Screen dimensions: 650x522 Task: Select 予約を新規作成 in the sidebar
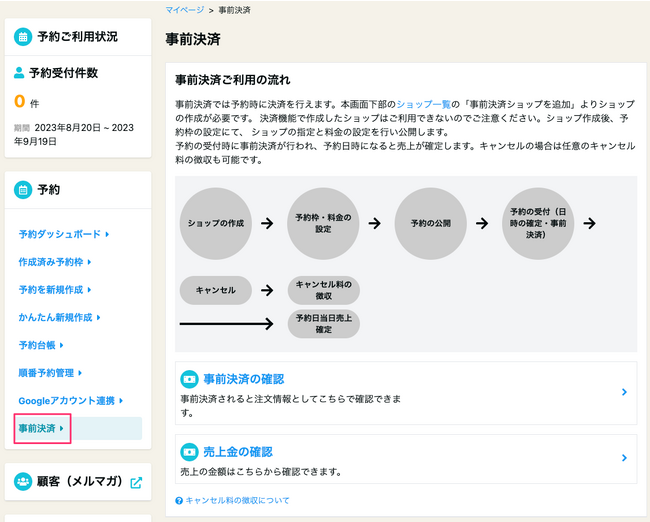tap(55, 290)
